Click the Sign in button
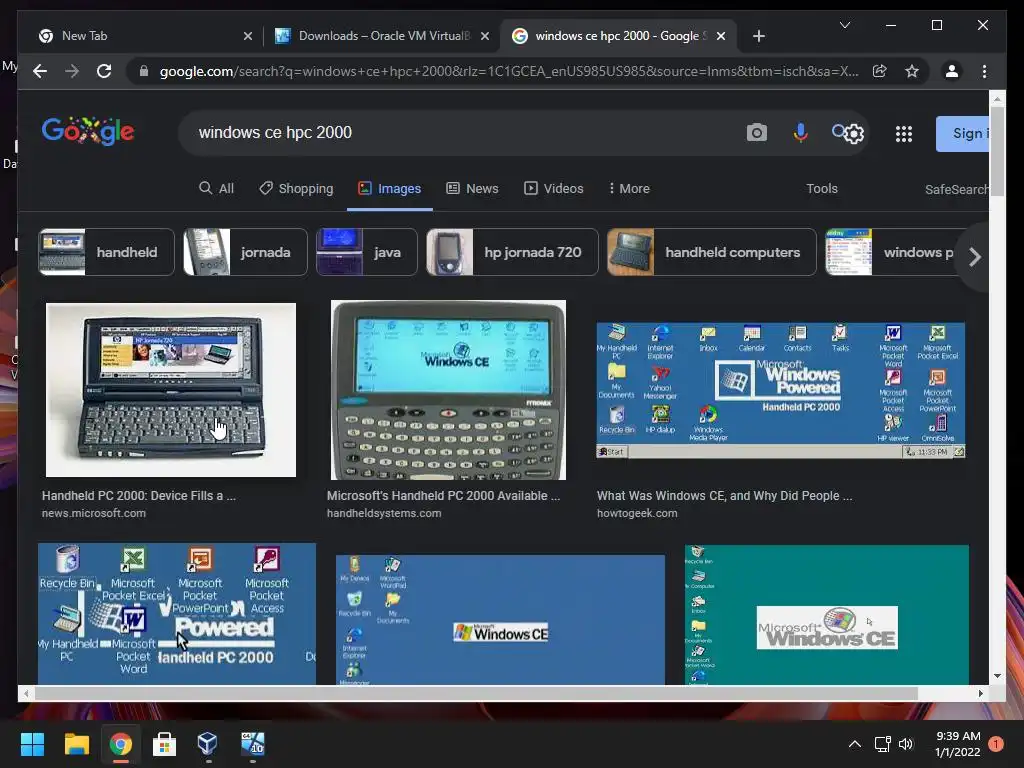This screenshot has height=768, width=1024. 963,133
